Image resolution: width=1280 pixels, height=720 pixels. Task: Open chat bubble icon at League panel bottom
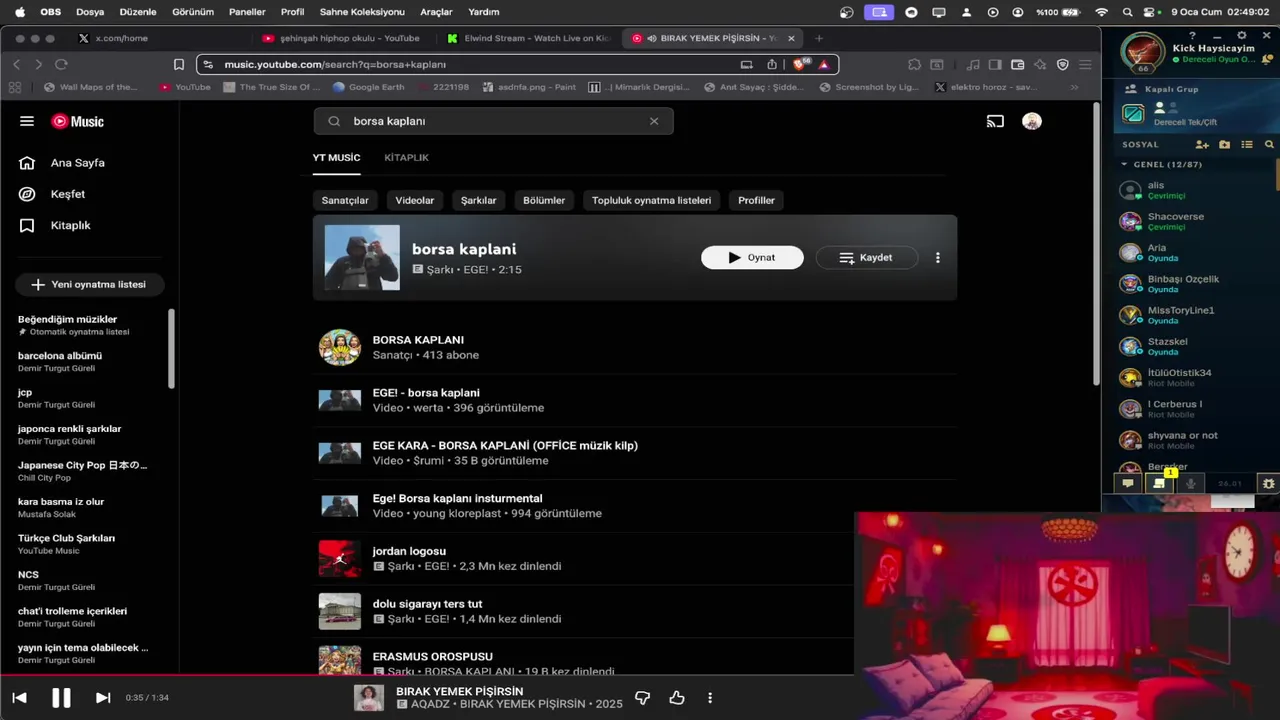[1128, 483]
